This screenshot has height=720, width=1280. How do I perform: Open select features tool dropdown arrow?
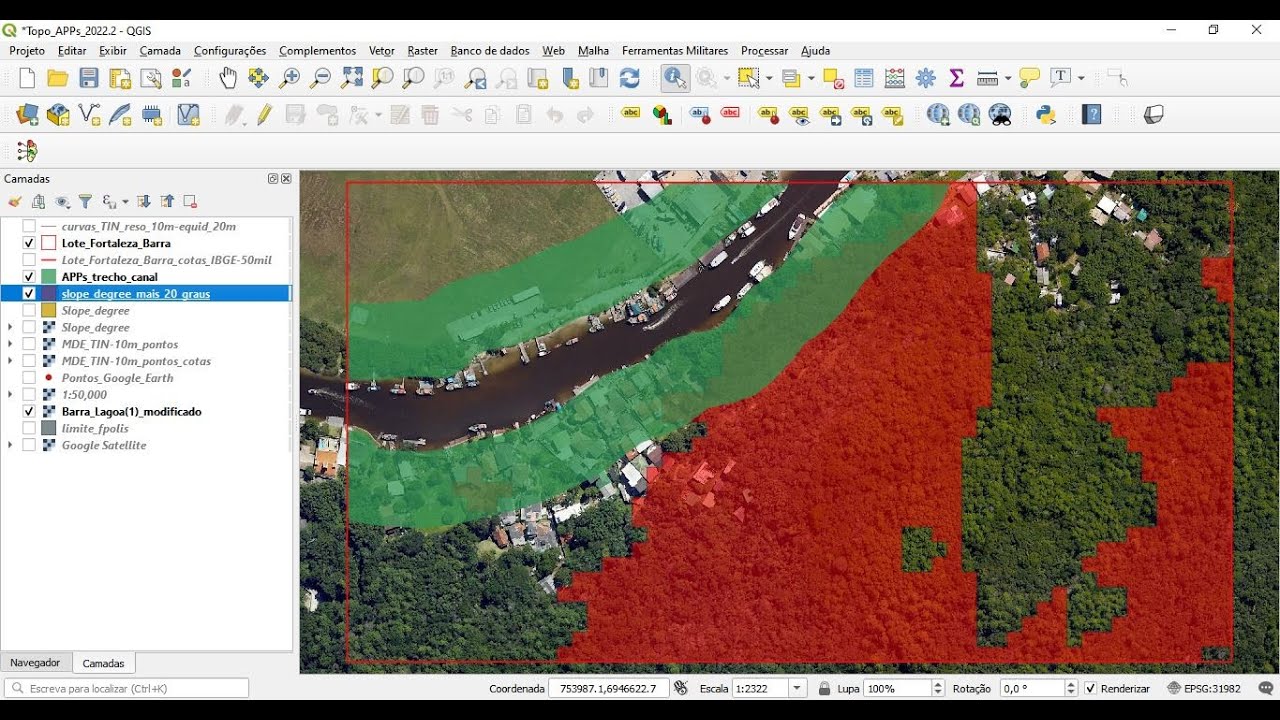(x=768, y=78)
